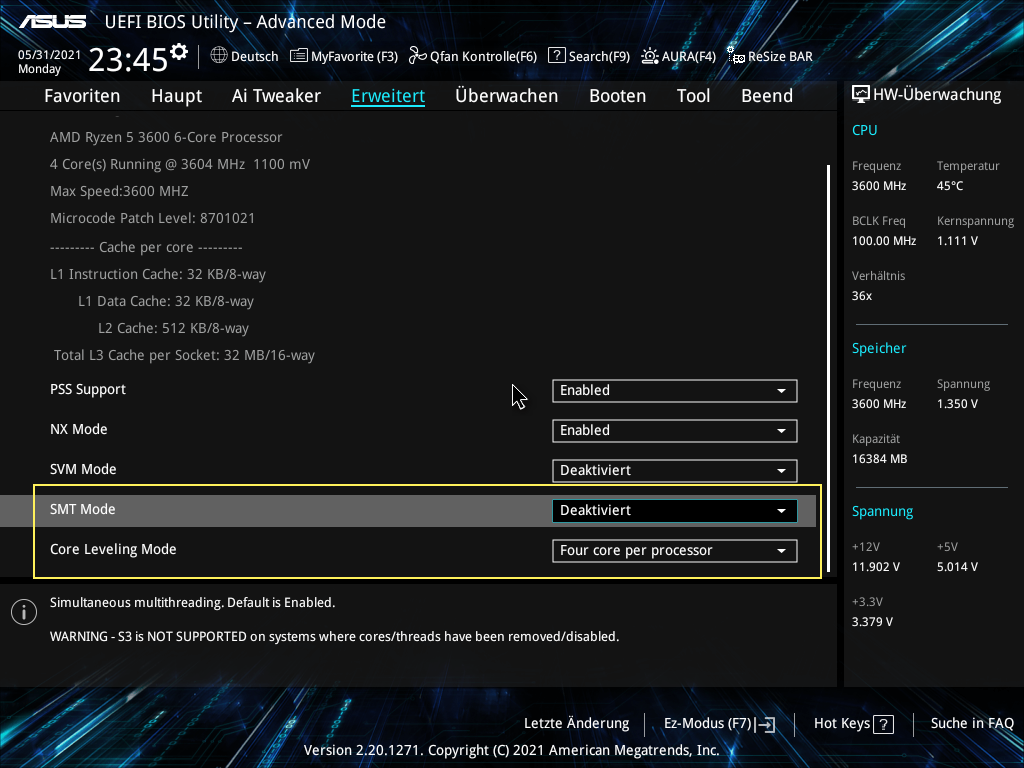Open the BIOS Search (F9) function

(588, 56)
